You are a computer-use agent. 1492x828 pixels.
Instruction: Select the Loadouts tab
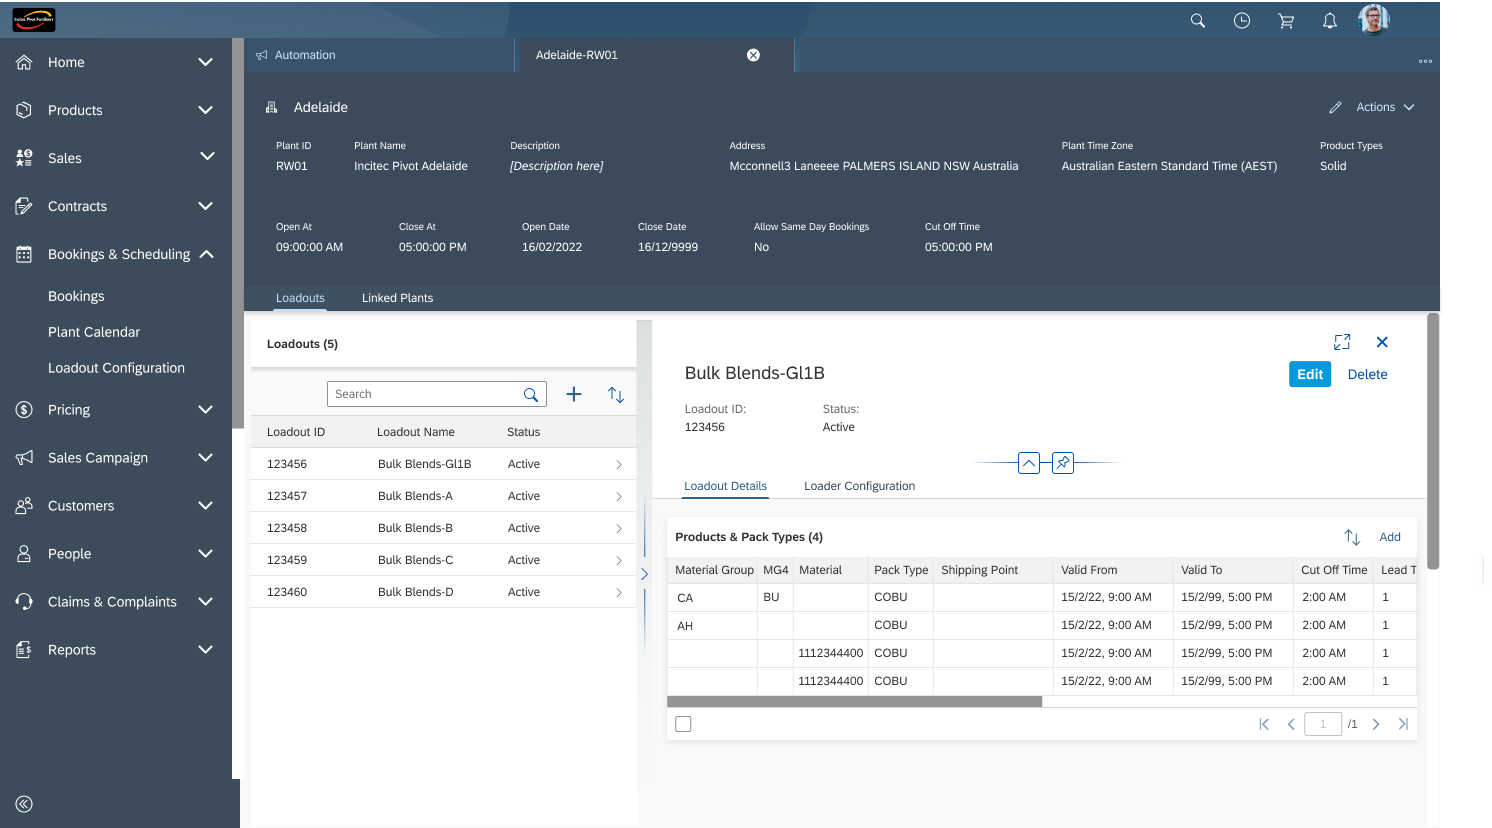300,298
